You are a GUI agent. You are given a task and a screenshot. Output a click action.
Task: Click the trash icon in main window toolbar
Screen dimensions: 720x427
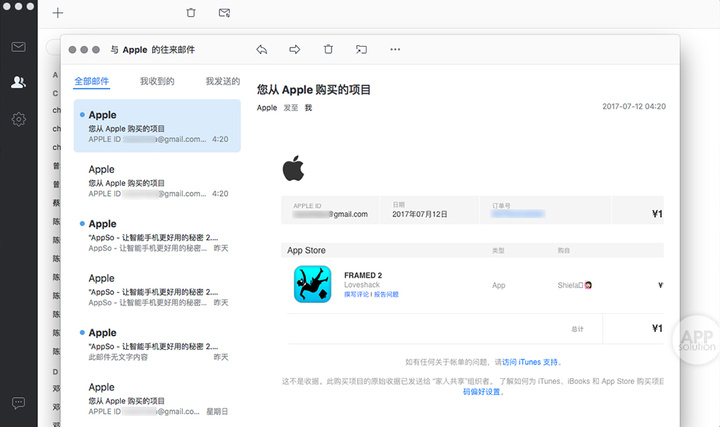click(x=191, y=13)
